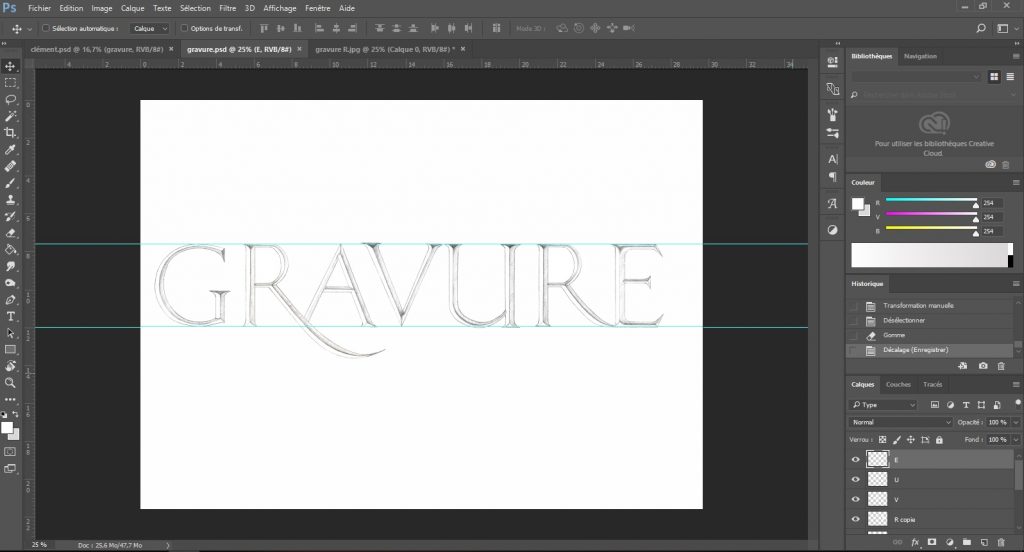Enable Sélection automatique checkbox
This screenshot has width=1024, height=552.
click(x=46, y=28)
